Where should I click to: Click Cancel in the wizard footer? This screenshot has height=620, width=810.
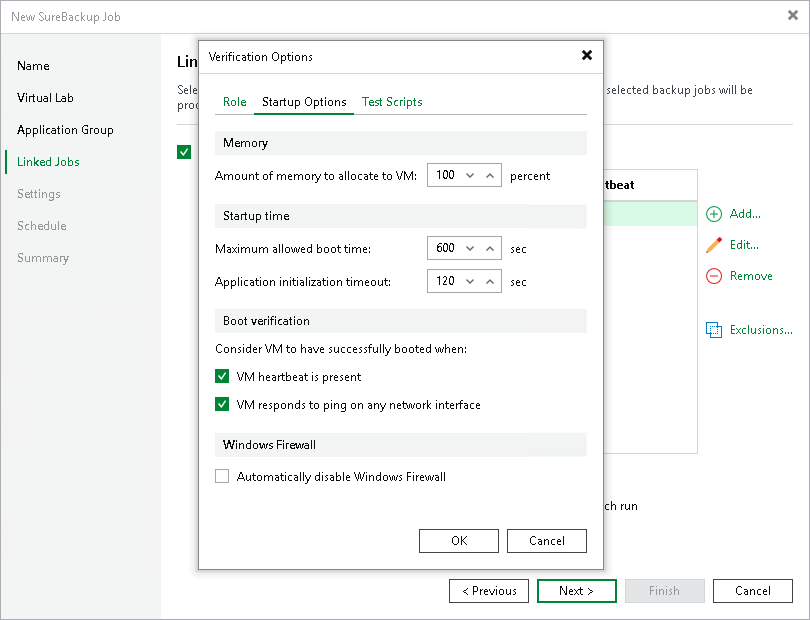753,591
